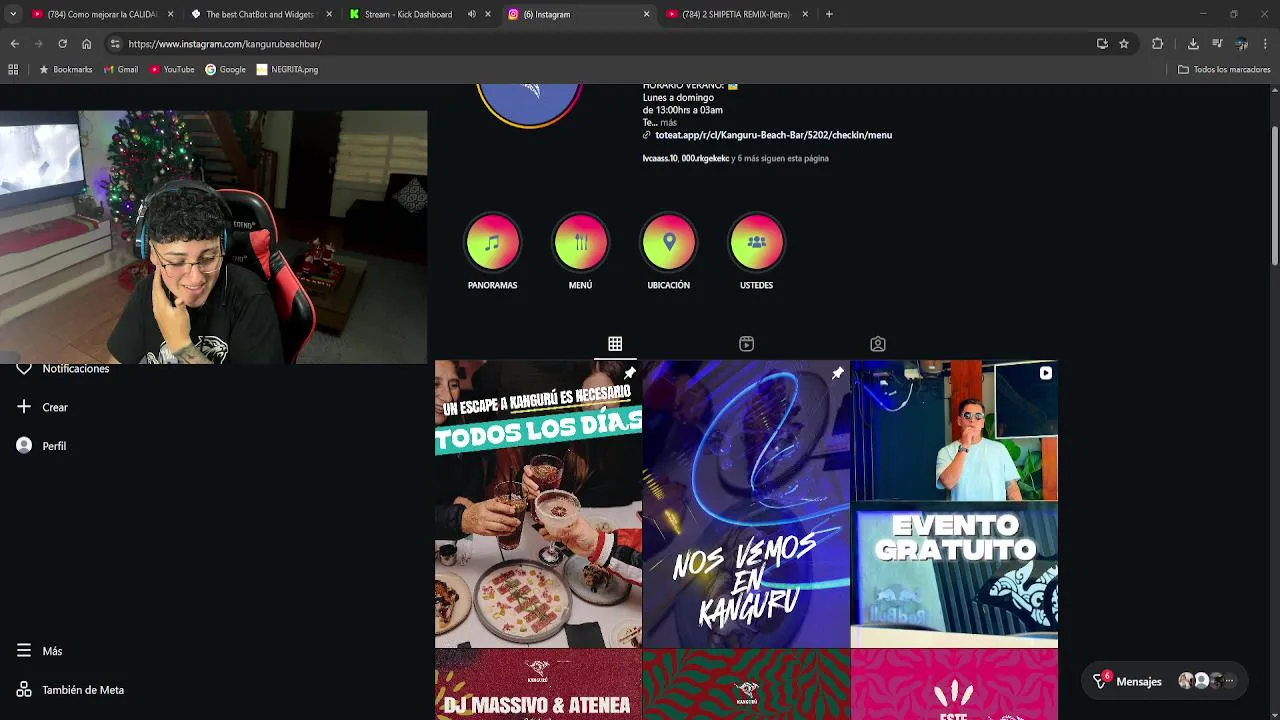Image resolution: width=1280 pixels, height=720 pixels.
Task: Mute the Kick Dashboard tab audio icon
Action: click(x=471, y=14)
